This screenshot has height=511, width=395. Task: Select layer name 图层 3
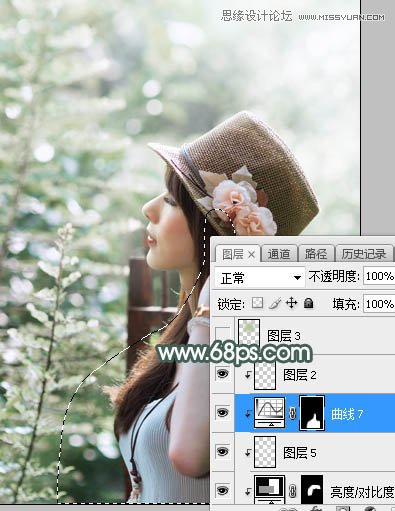284,336
